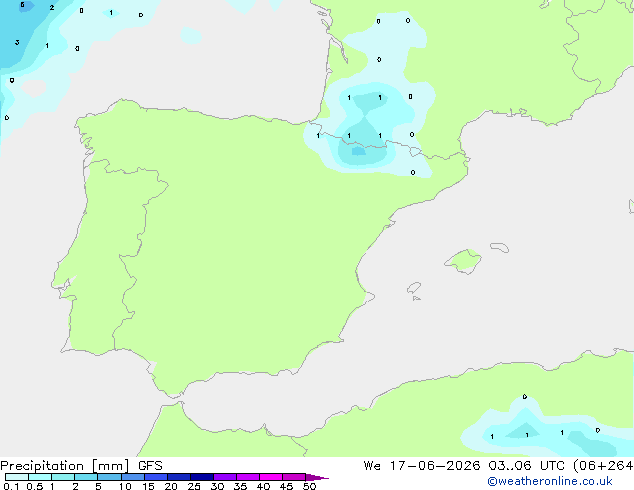Click the '5' precipitation value on the map
Viewport: 634px width, 490px height.
coord(22,5)
